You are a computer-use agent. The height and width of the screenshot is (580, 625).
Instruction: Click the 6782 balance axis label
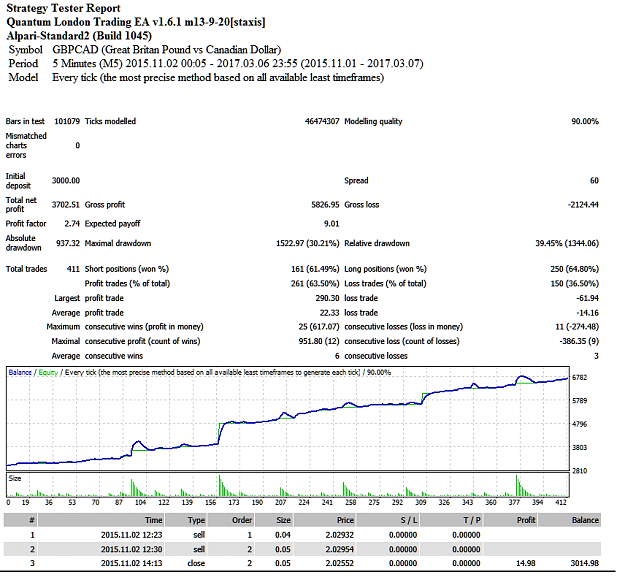pos(580,377)
